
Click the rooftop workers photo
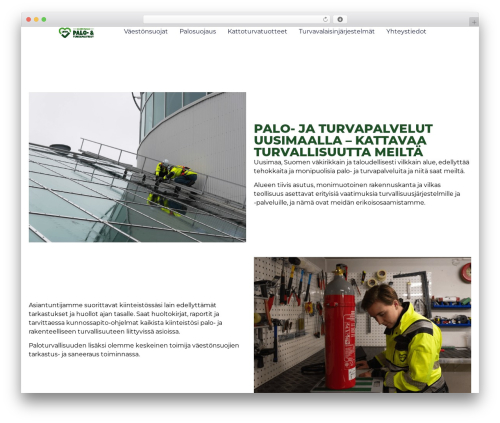[x=137, y=167]
